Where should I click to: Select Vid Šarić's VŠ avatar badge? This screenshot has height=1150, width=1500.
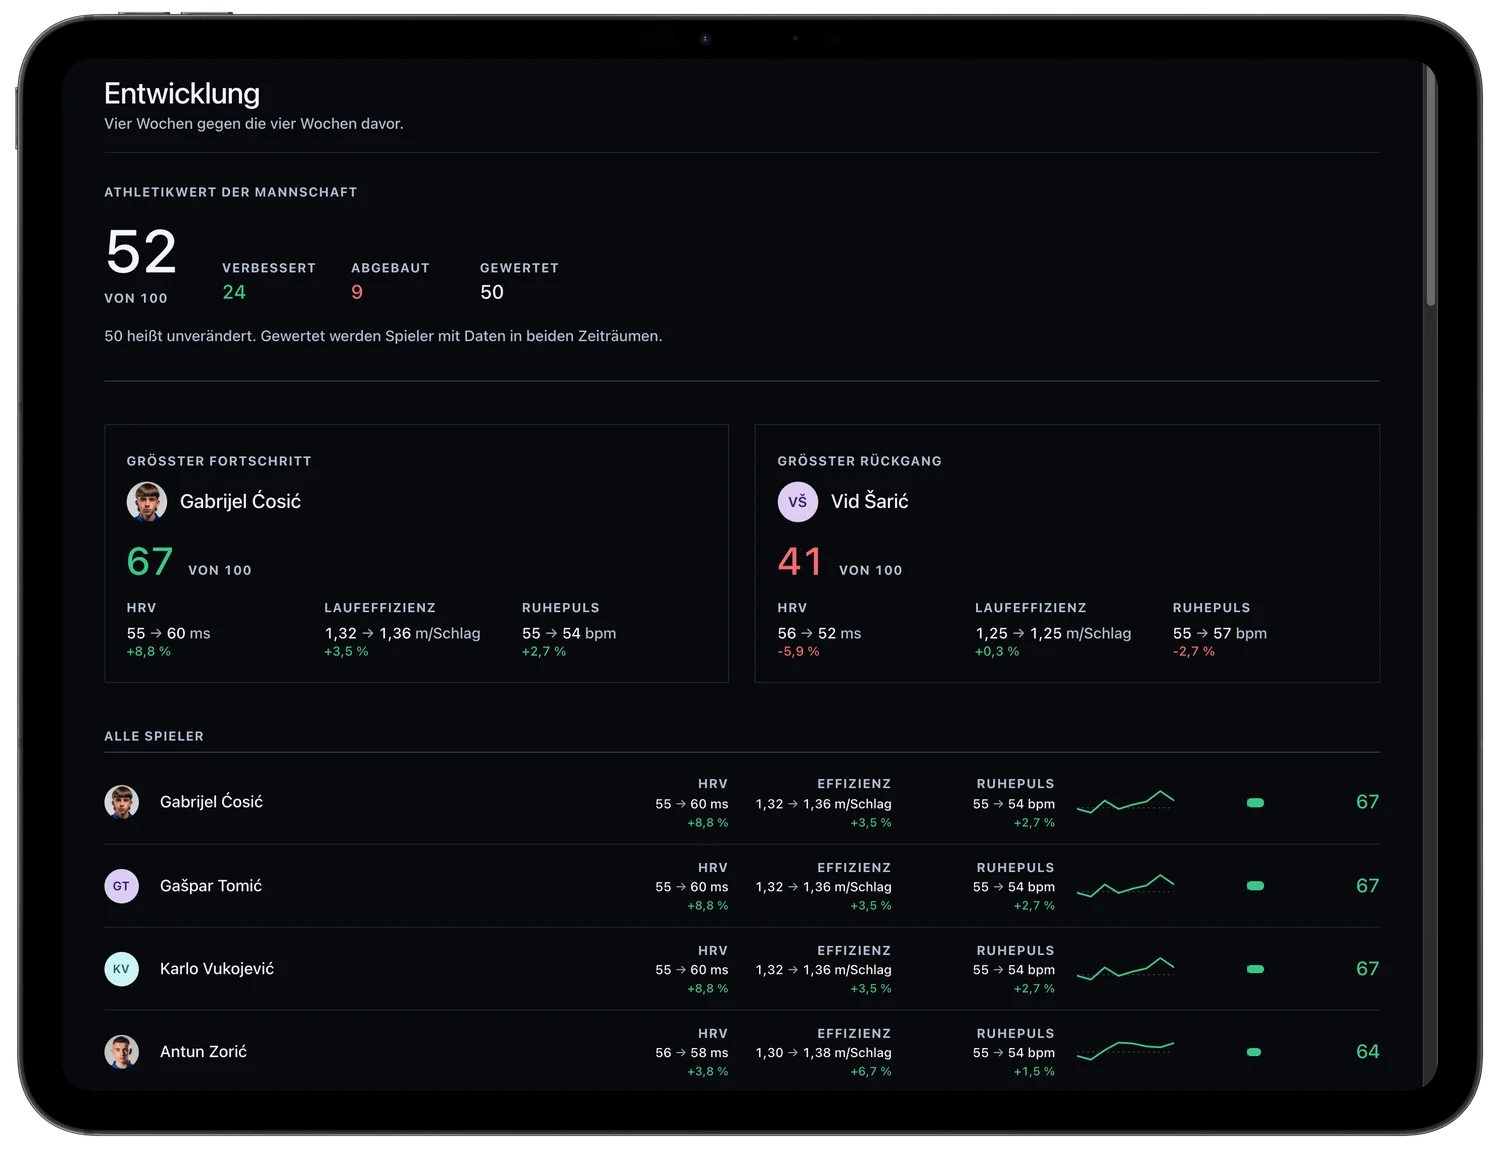point(797,502)
